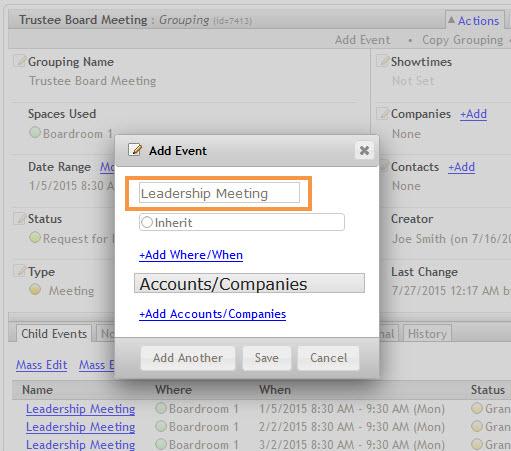Click the Leadership Meeting name input field
Screen dimensions: 511x451
point(219,193)
